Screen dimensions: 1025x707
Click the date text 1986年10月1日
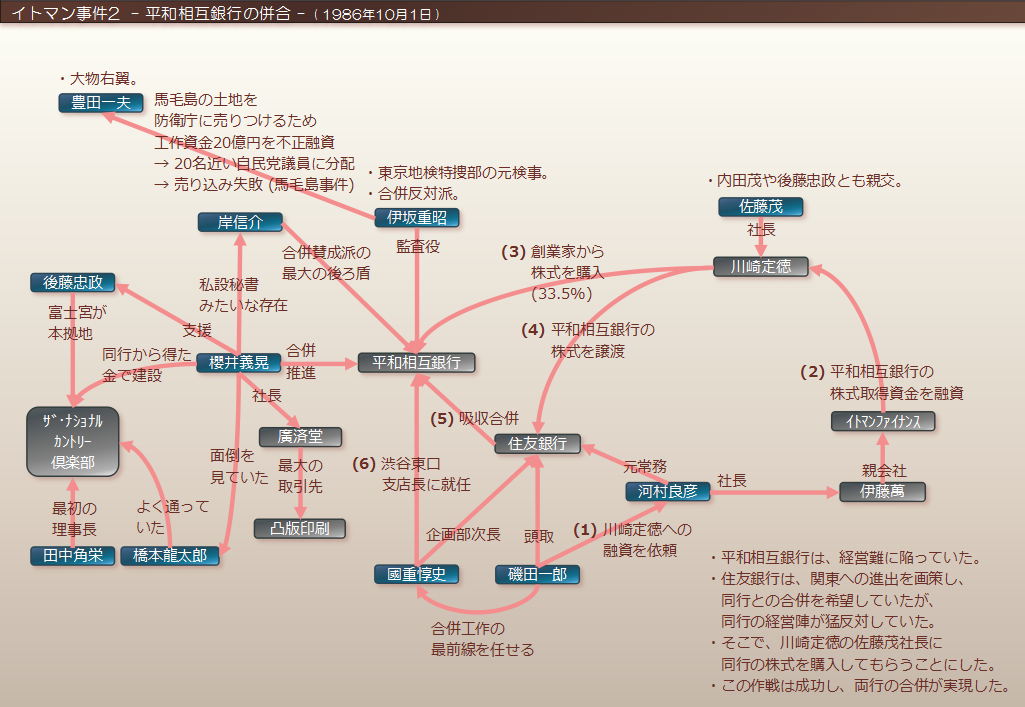pyautogui.click(x=377, y=14)
